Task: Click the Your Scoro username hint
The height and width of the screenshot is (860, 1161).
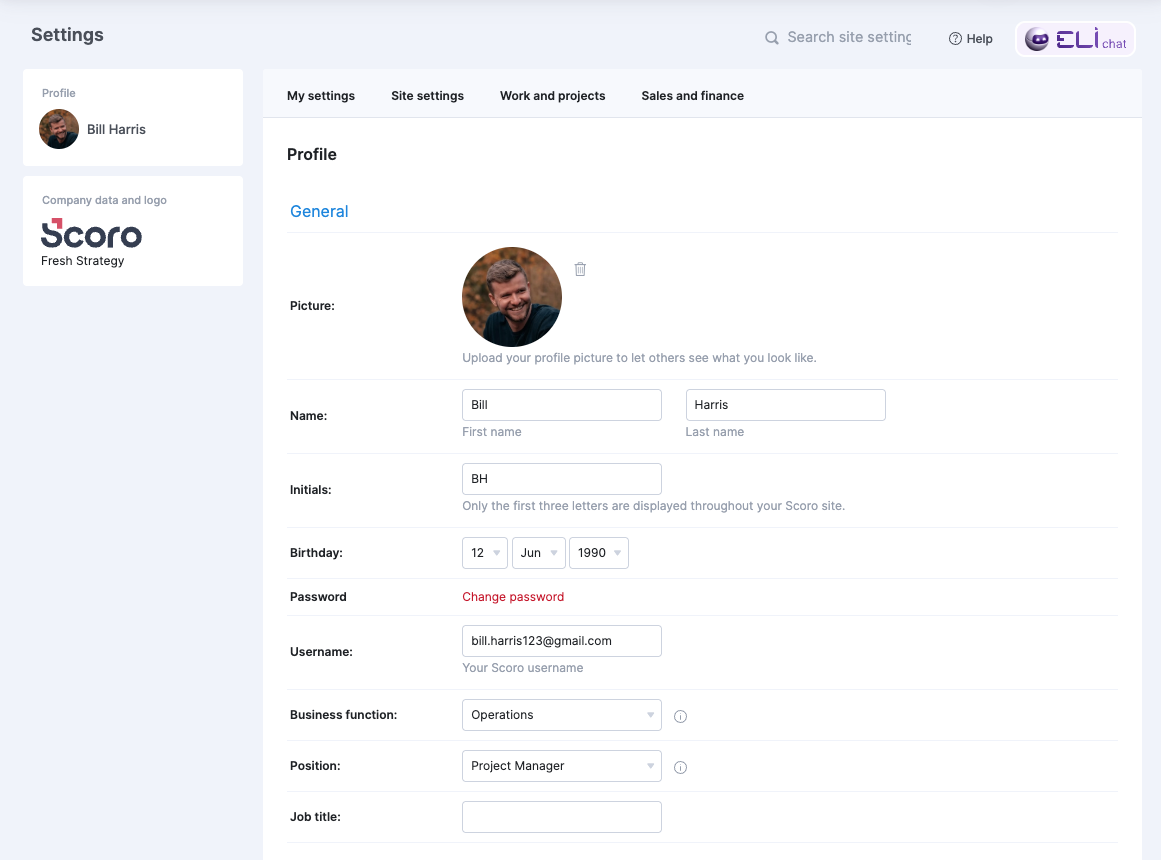Action: click(523, 668)
